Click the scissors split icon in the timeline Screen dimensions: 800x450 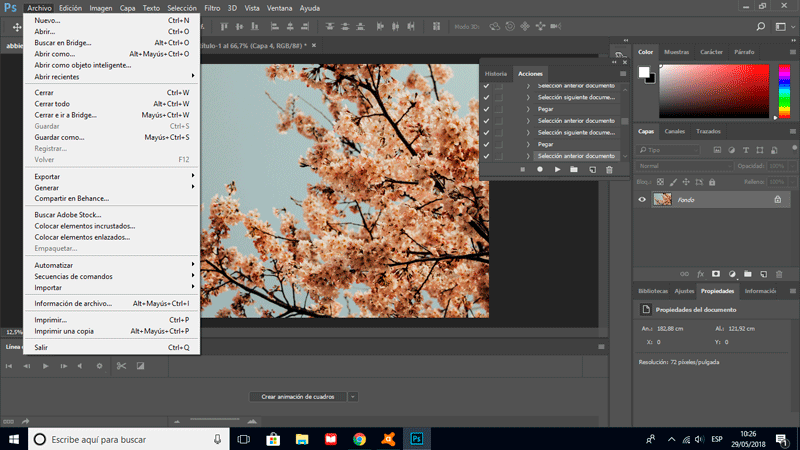(x=120, y=366)
